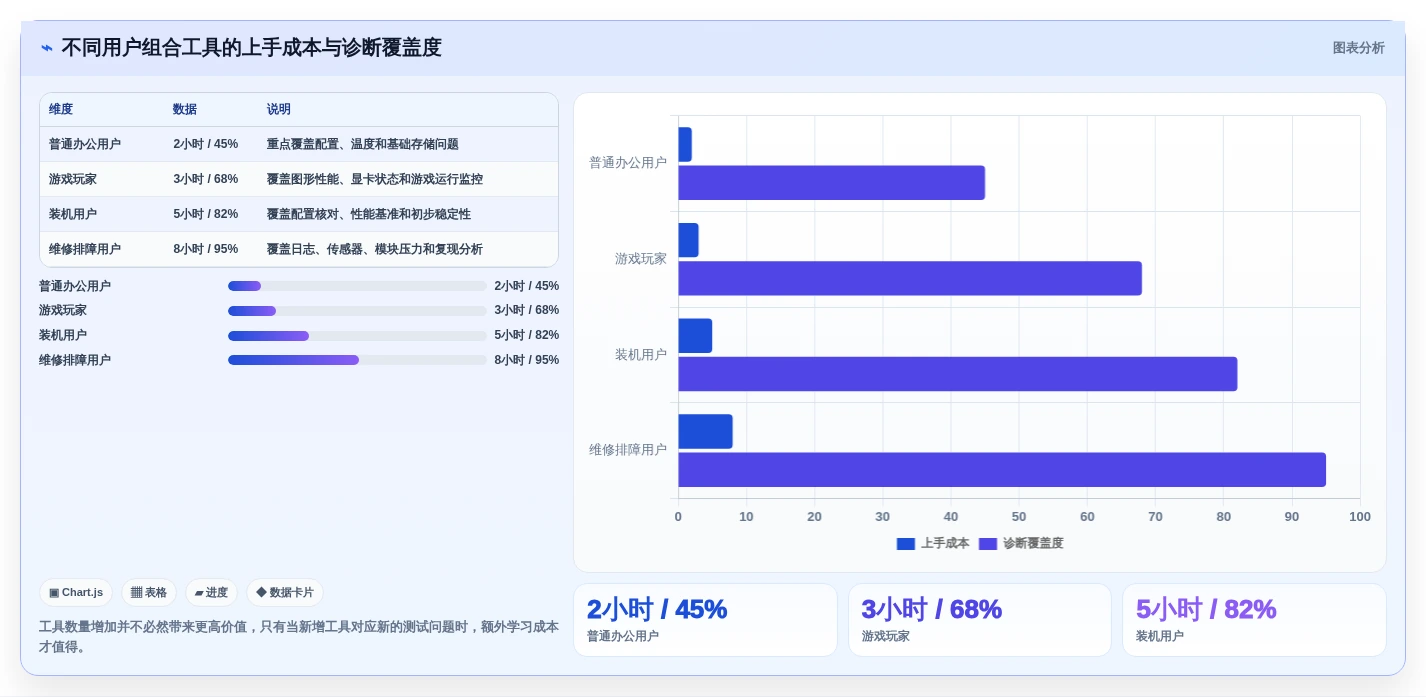Click the 普通办公用户 chart axis label
The height and width of the screenshot is (697, 1426).
[627, 163]
